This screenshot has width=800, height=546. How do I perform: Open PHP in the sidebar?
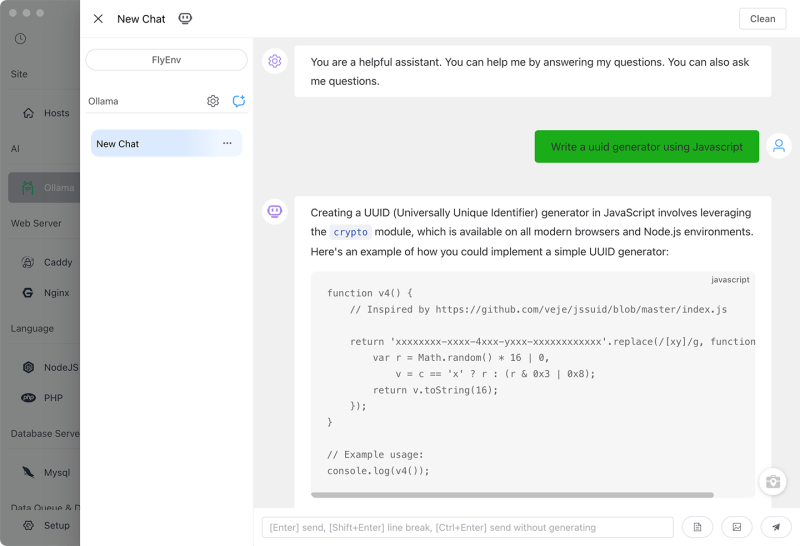pos(44,398)
